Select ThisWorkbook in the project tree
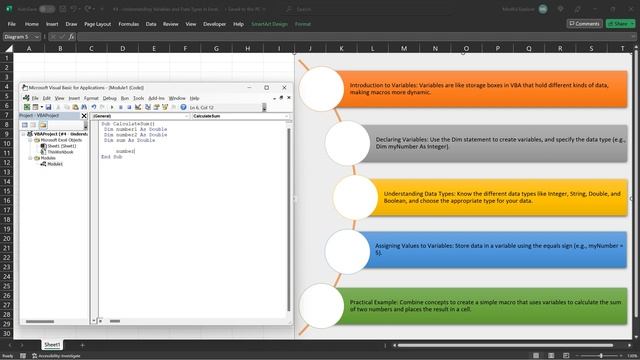Screen dimensions: 640x360 [x=60, y=152]
